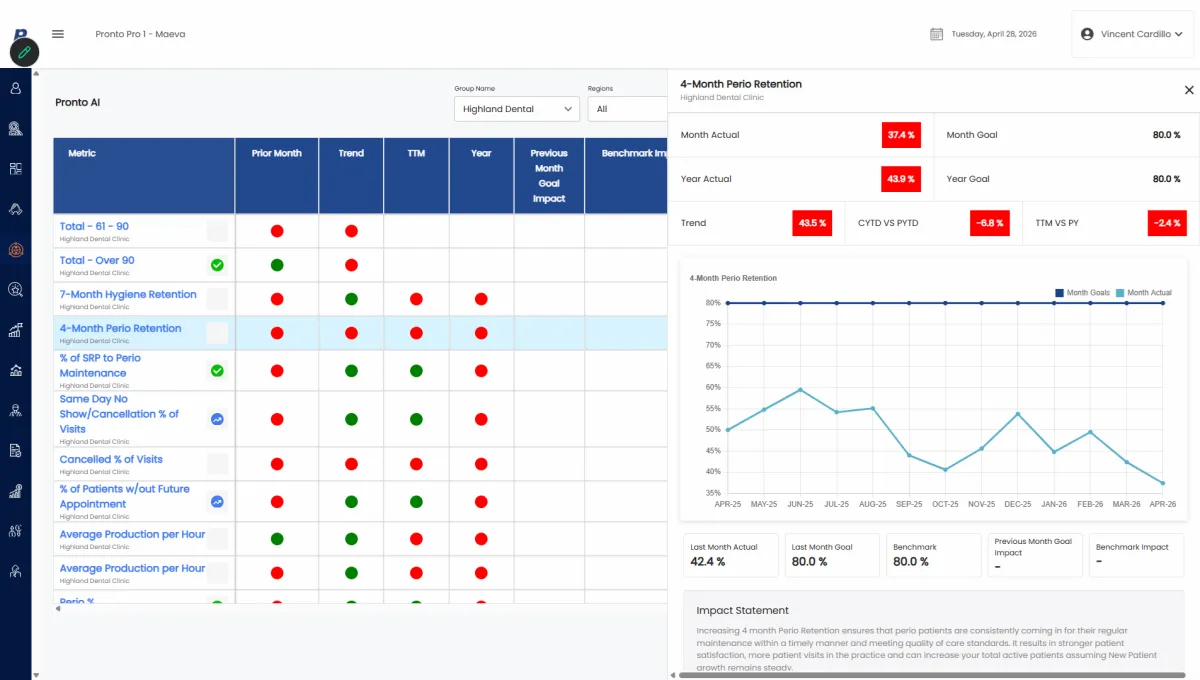Screen dimensions: 1200x680
Task: Click trend icon for Patients w/out Future Appointment
Action: click(217, 502)
